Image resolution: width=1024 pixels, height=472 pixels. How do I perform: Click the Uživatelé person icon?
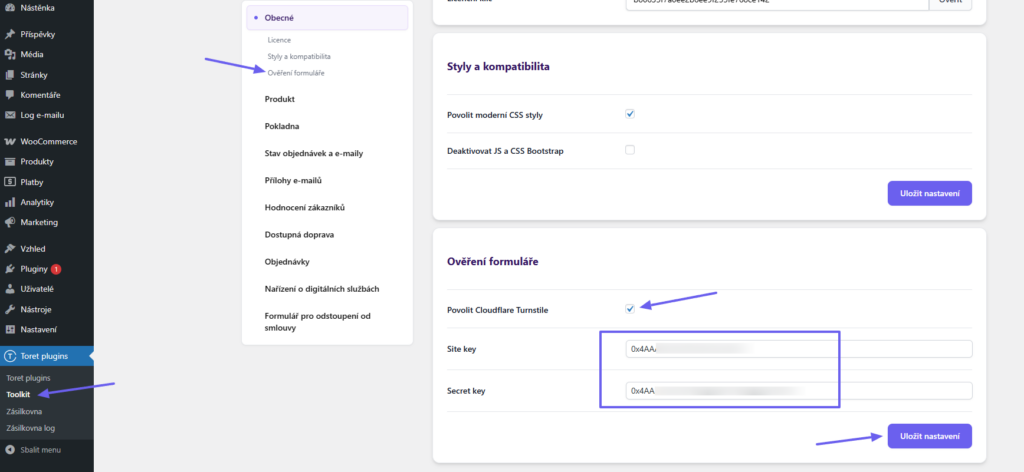pyautogui.click(x=10, y=289)
